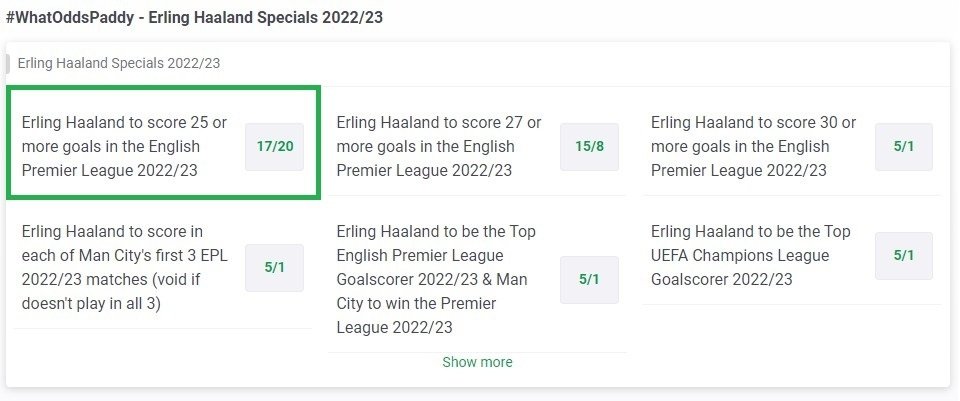Image resolution: width=960 pixels, height=401 pixels.
Task: Click the grey marker beside the section header
Action: point(8,63)
